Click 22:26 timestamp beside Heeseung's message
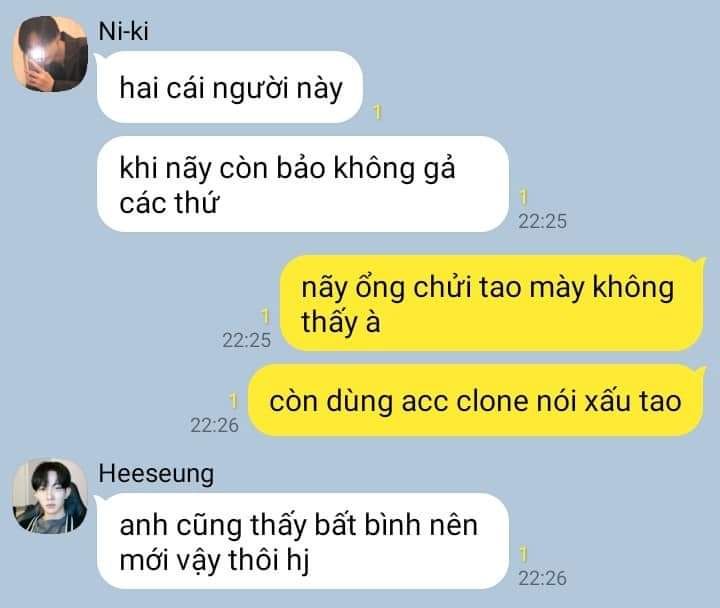The height and width of the screenshot is (608, 720). point(542,578)
